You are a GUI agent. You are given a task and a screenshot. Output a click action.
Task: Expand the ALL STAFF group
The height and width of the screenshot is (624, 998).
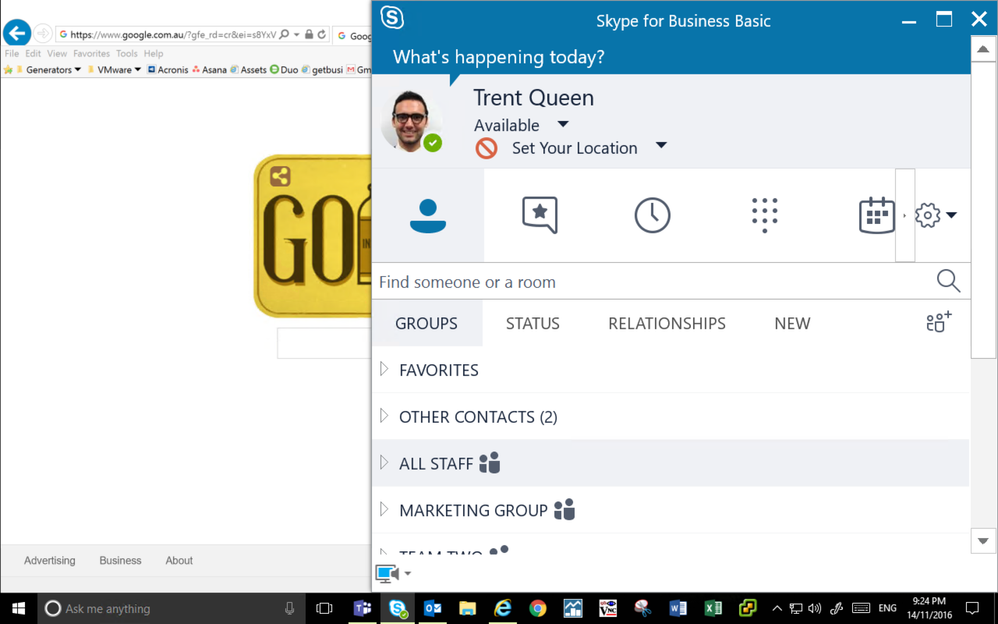click(x=384, y=462)
